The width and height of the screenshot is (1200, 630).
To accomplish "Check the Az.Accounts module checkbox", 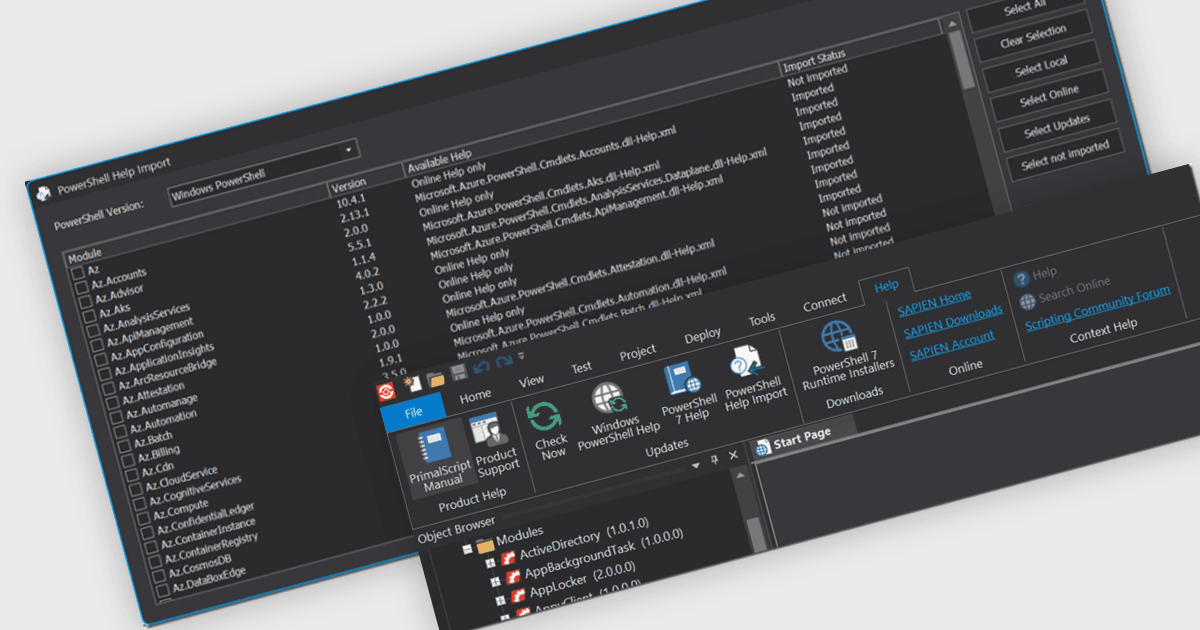I will (82, 288).
